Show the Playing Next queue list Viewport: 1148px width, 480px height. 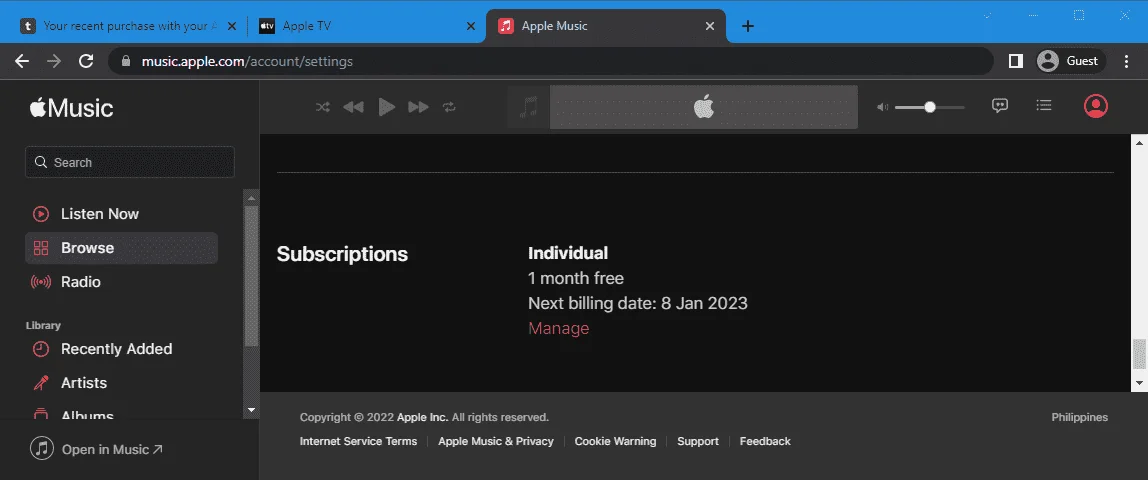coord(1044,105)
